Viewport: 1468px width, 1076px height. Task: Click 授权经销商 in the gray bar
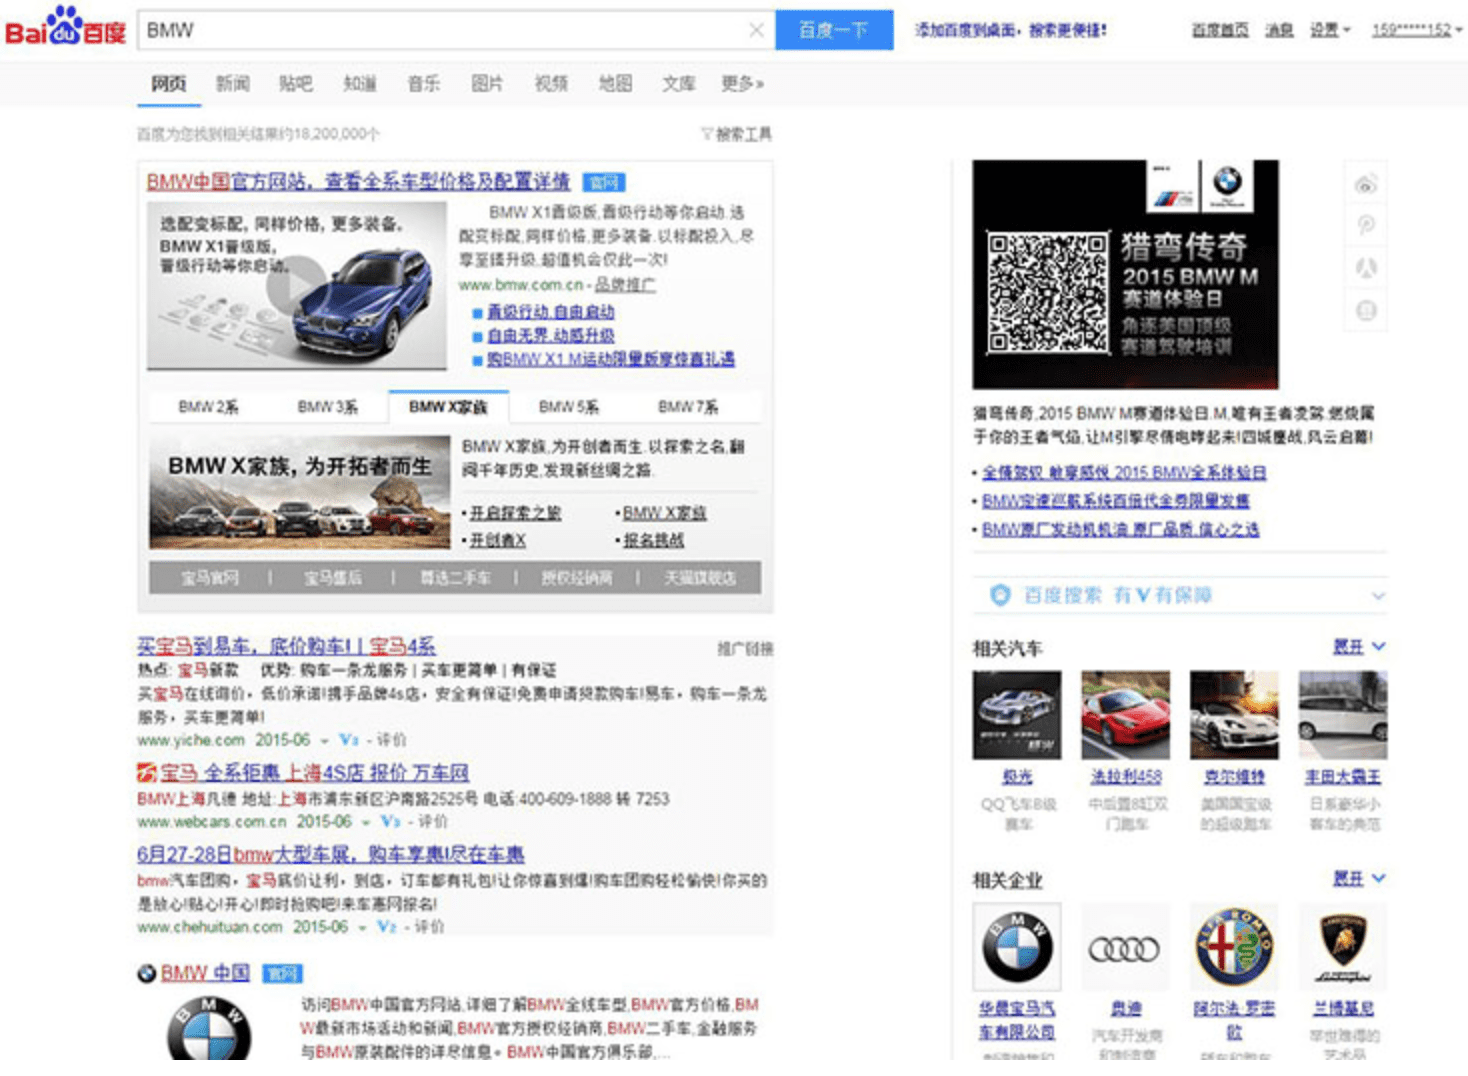577,578
